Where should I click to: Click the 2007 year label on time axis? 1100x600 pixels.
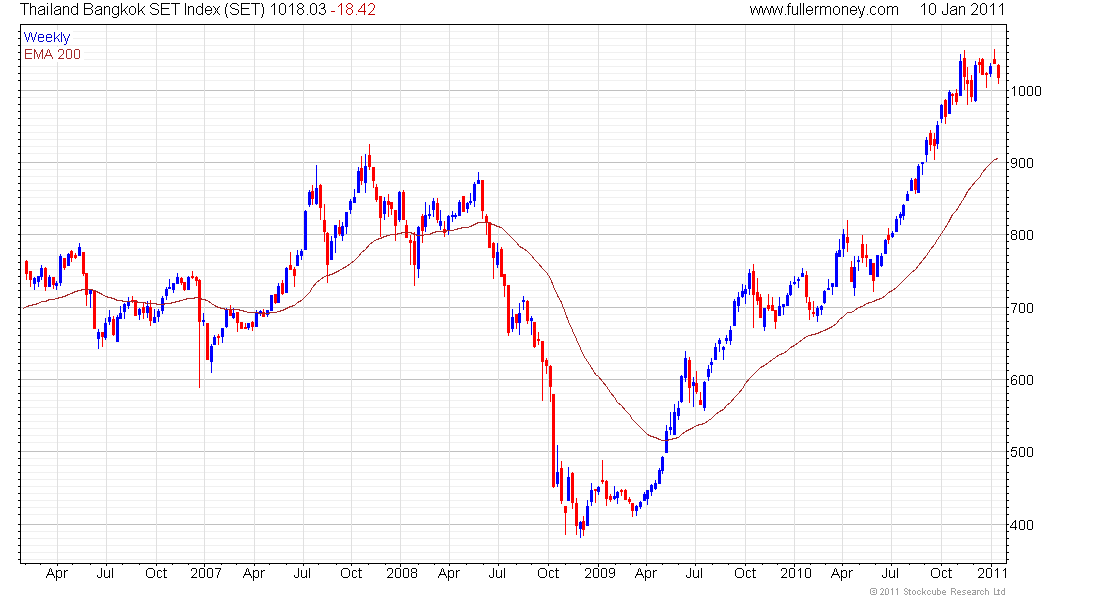(206, 573)
